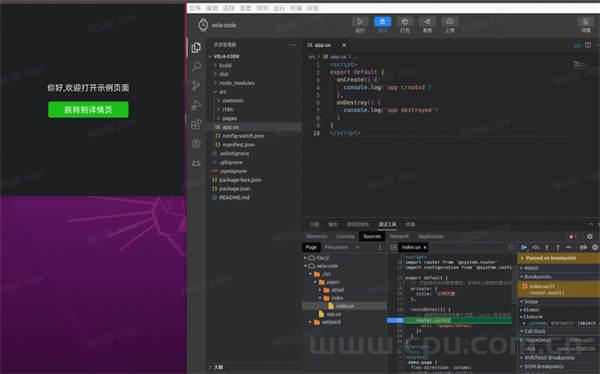
Task: Switch to the Elements devtools tab
Action: pyautogui.click(x=317, y=236)
